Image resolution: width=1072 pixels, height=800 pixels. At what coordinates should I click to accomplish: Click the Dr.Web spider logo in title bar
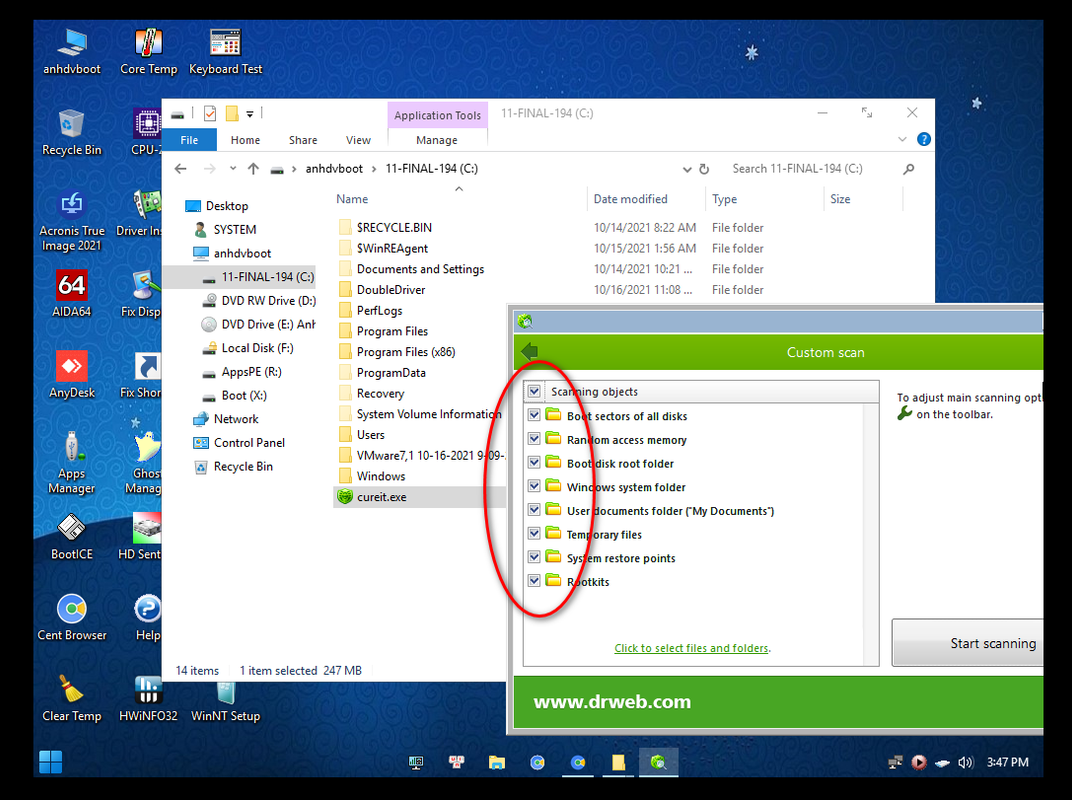coord(525,321)
